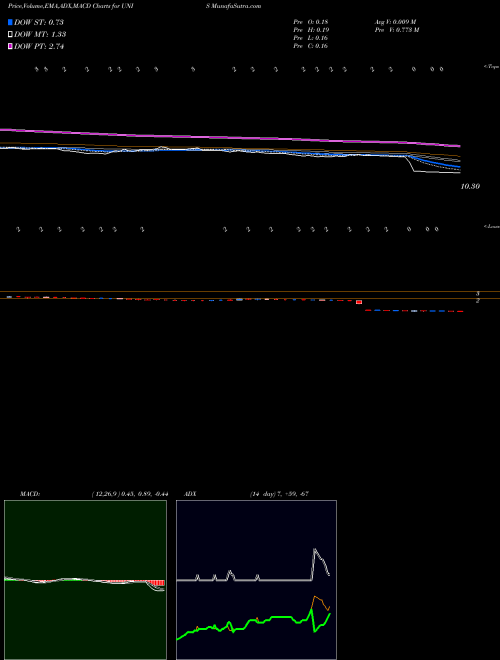Screen dimensions: 500x660
Task: Click the magenta DOW PT legend swatch
Action: coord(10,47)
